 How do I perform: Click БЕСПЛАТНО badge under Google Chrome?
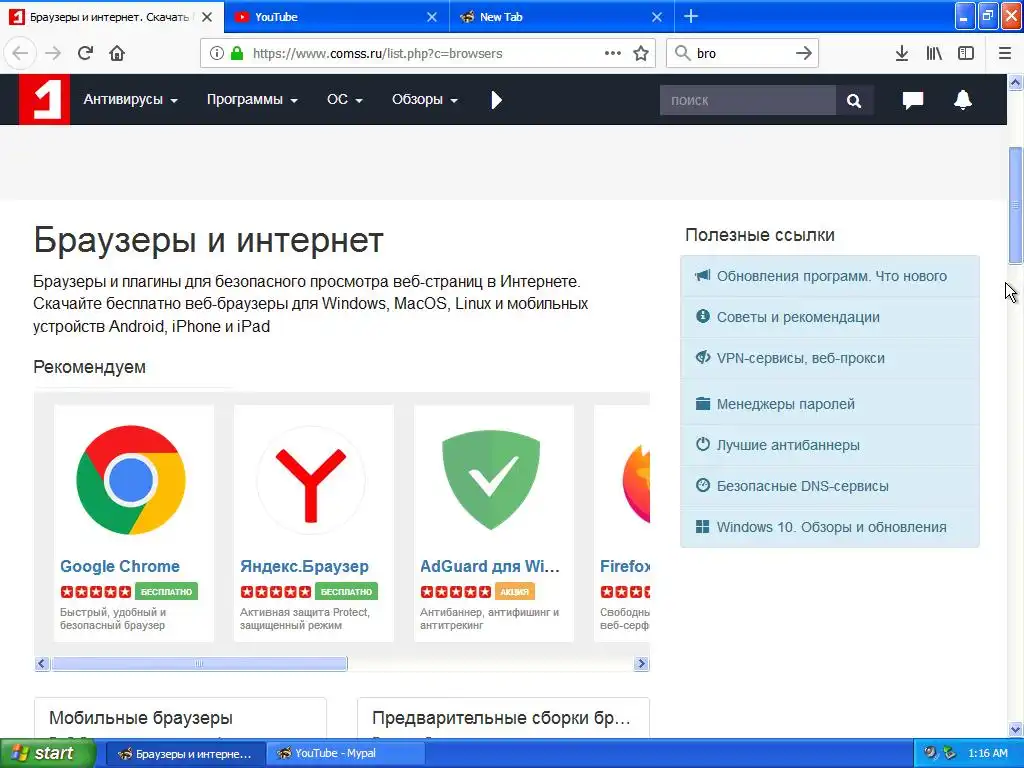tap(167, 592)
